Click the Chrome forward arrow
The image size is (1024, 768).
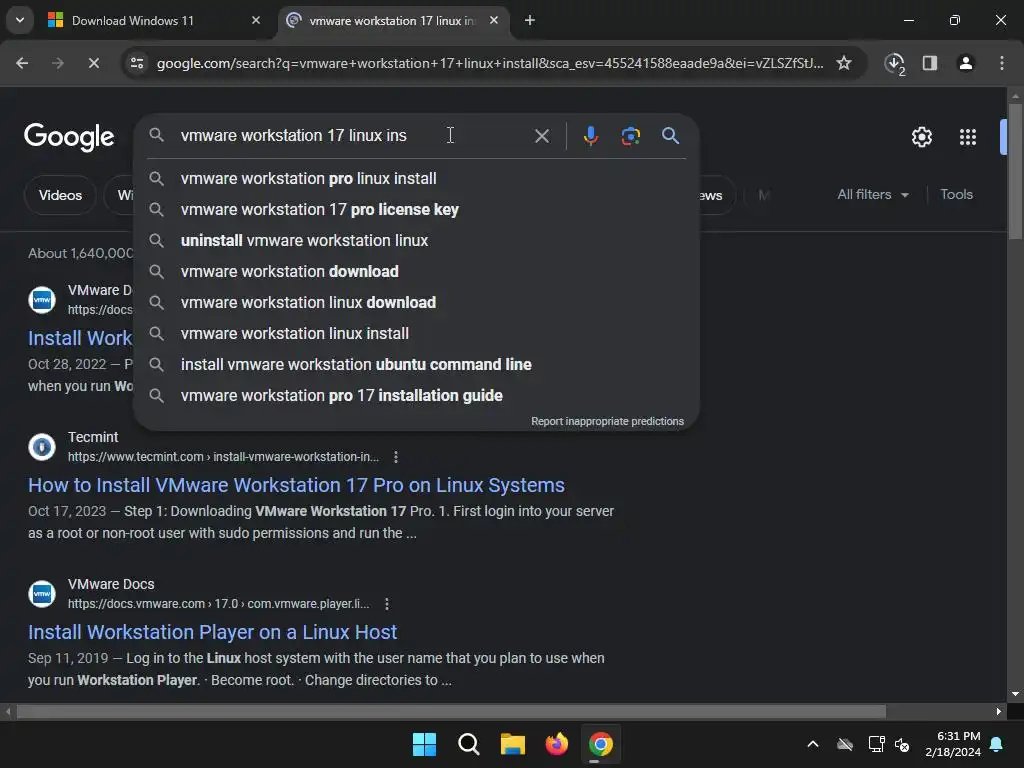pos(57,63)
